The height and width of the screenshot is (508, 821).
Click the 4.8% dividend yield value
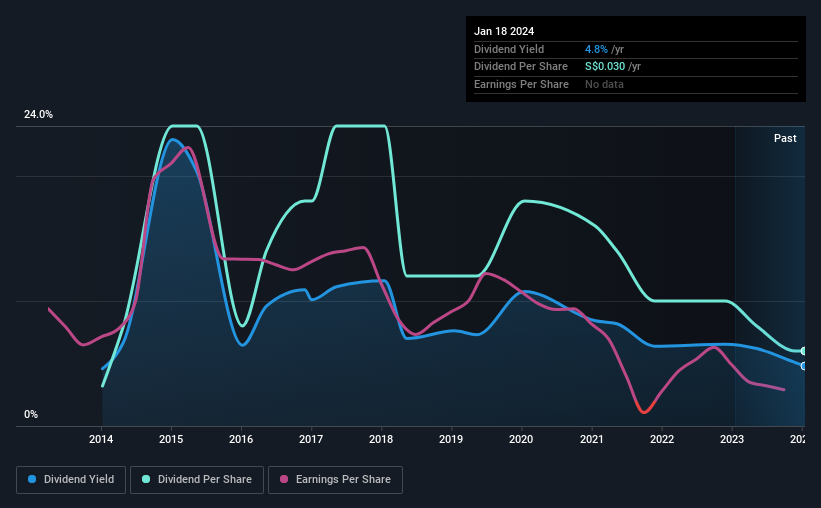tap(596, 49)
